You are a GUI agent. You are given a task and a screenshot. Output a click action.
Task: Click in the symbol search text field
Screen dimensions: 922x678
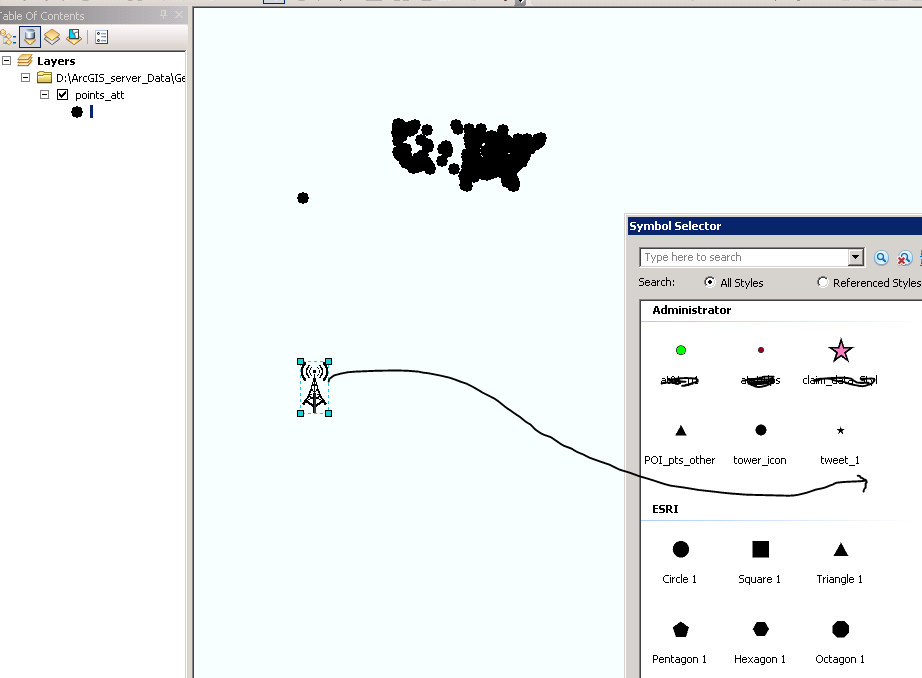[740, 257]
